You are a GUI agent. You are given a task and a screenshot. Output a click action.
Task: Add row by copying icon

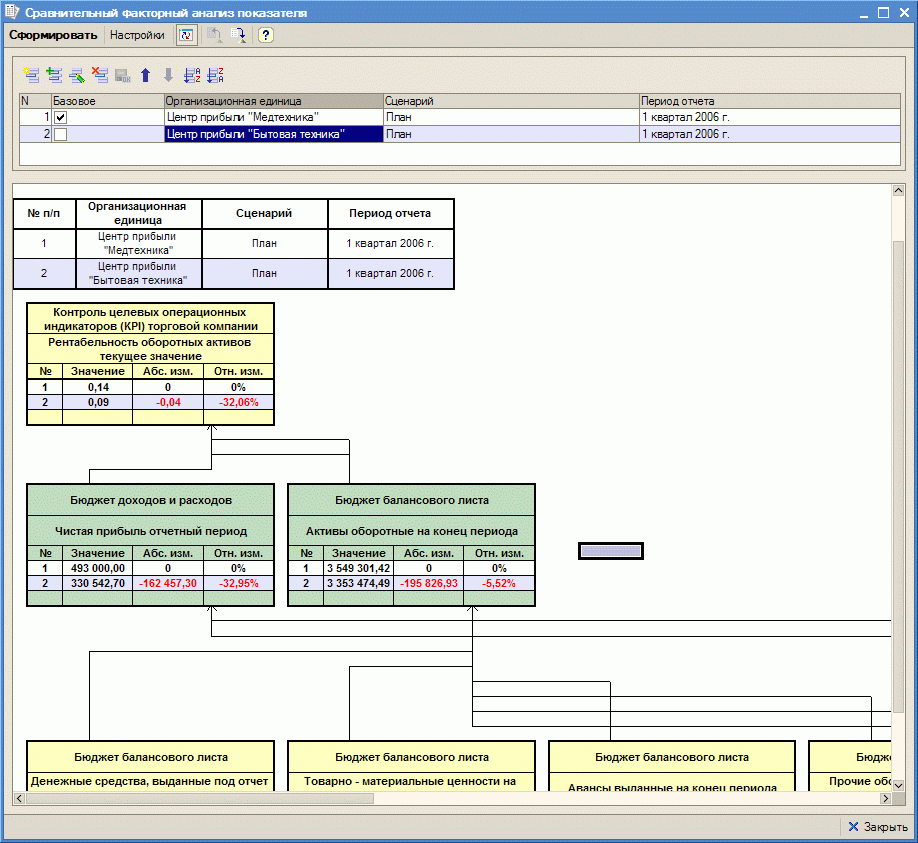click(x=54, y=75)
